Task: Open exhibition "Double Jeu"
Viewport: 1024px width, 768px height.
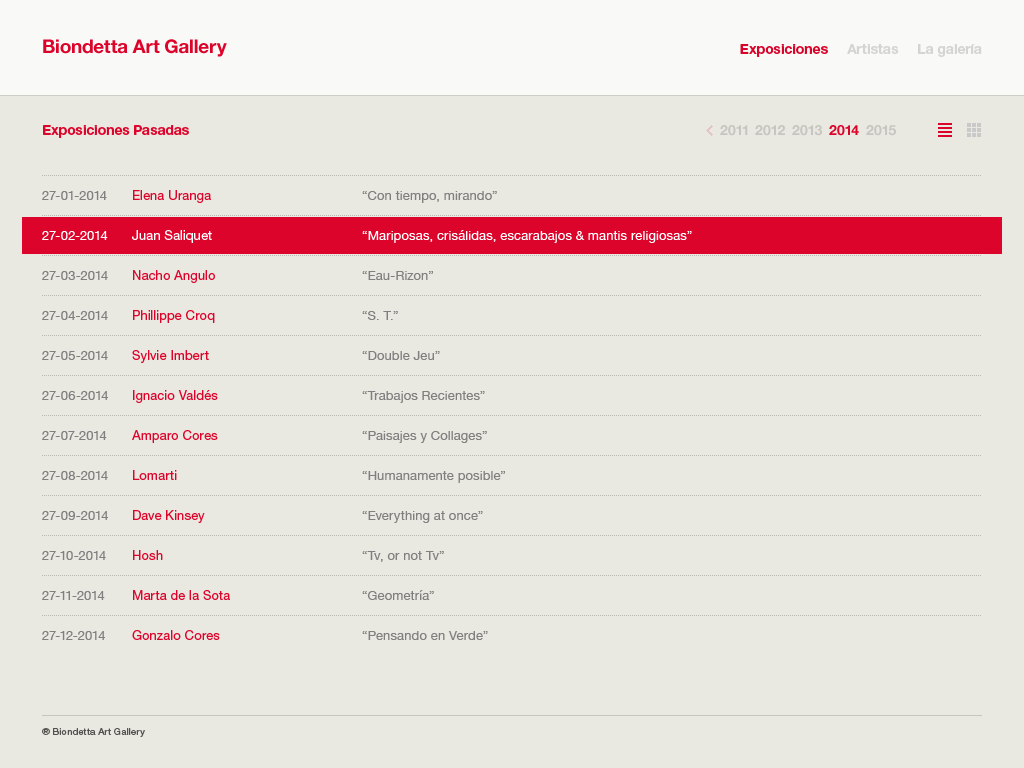Action: click(x=400, y=356)
